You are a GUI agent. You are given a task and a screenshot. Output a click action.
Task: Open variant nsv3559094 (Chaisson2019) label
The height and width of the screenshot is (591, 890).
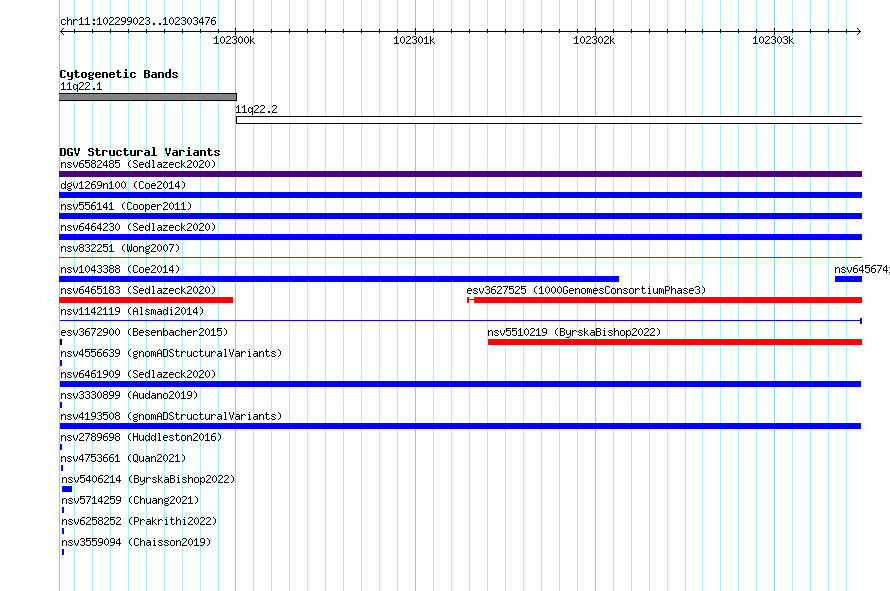point(136,542)
